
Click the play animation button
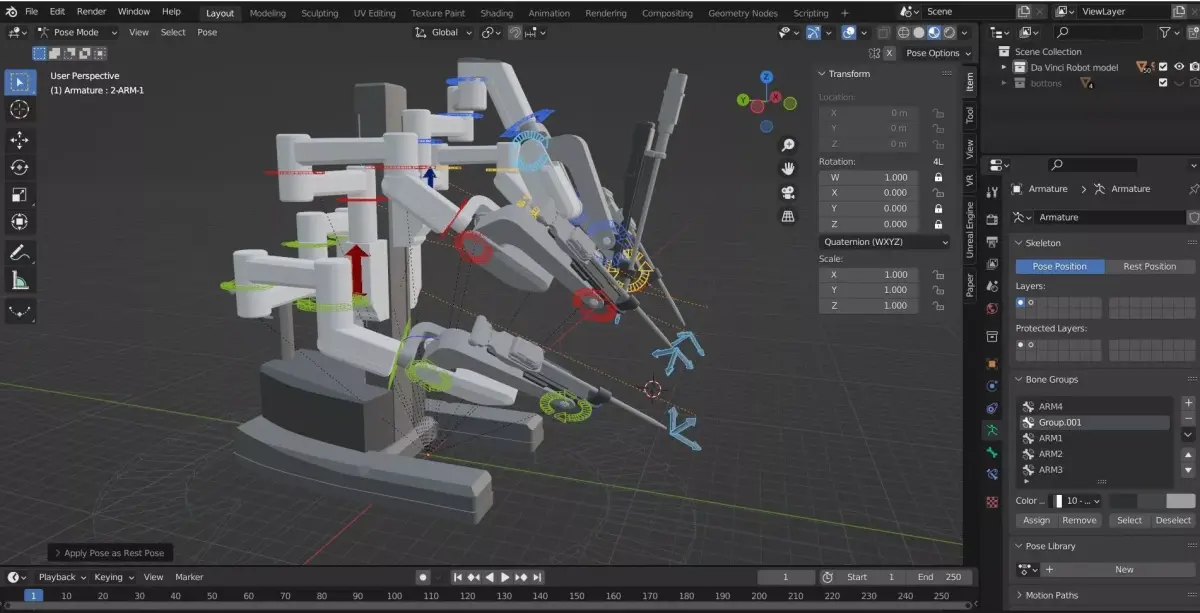[x=505, y=577]
